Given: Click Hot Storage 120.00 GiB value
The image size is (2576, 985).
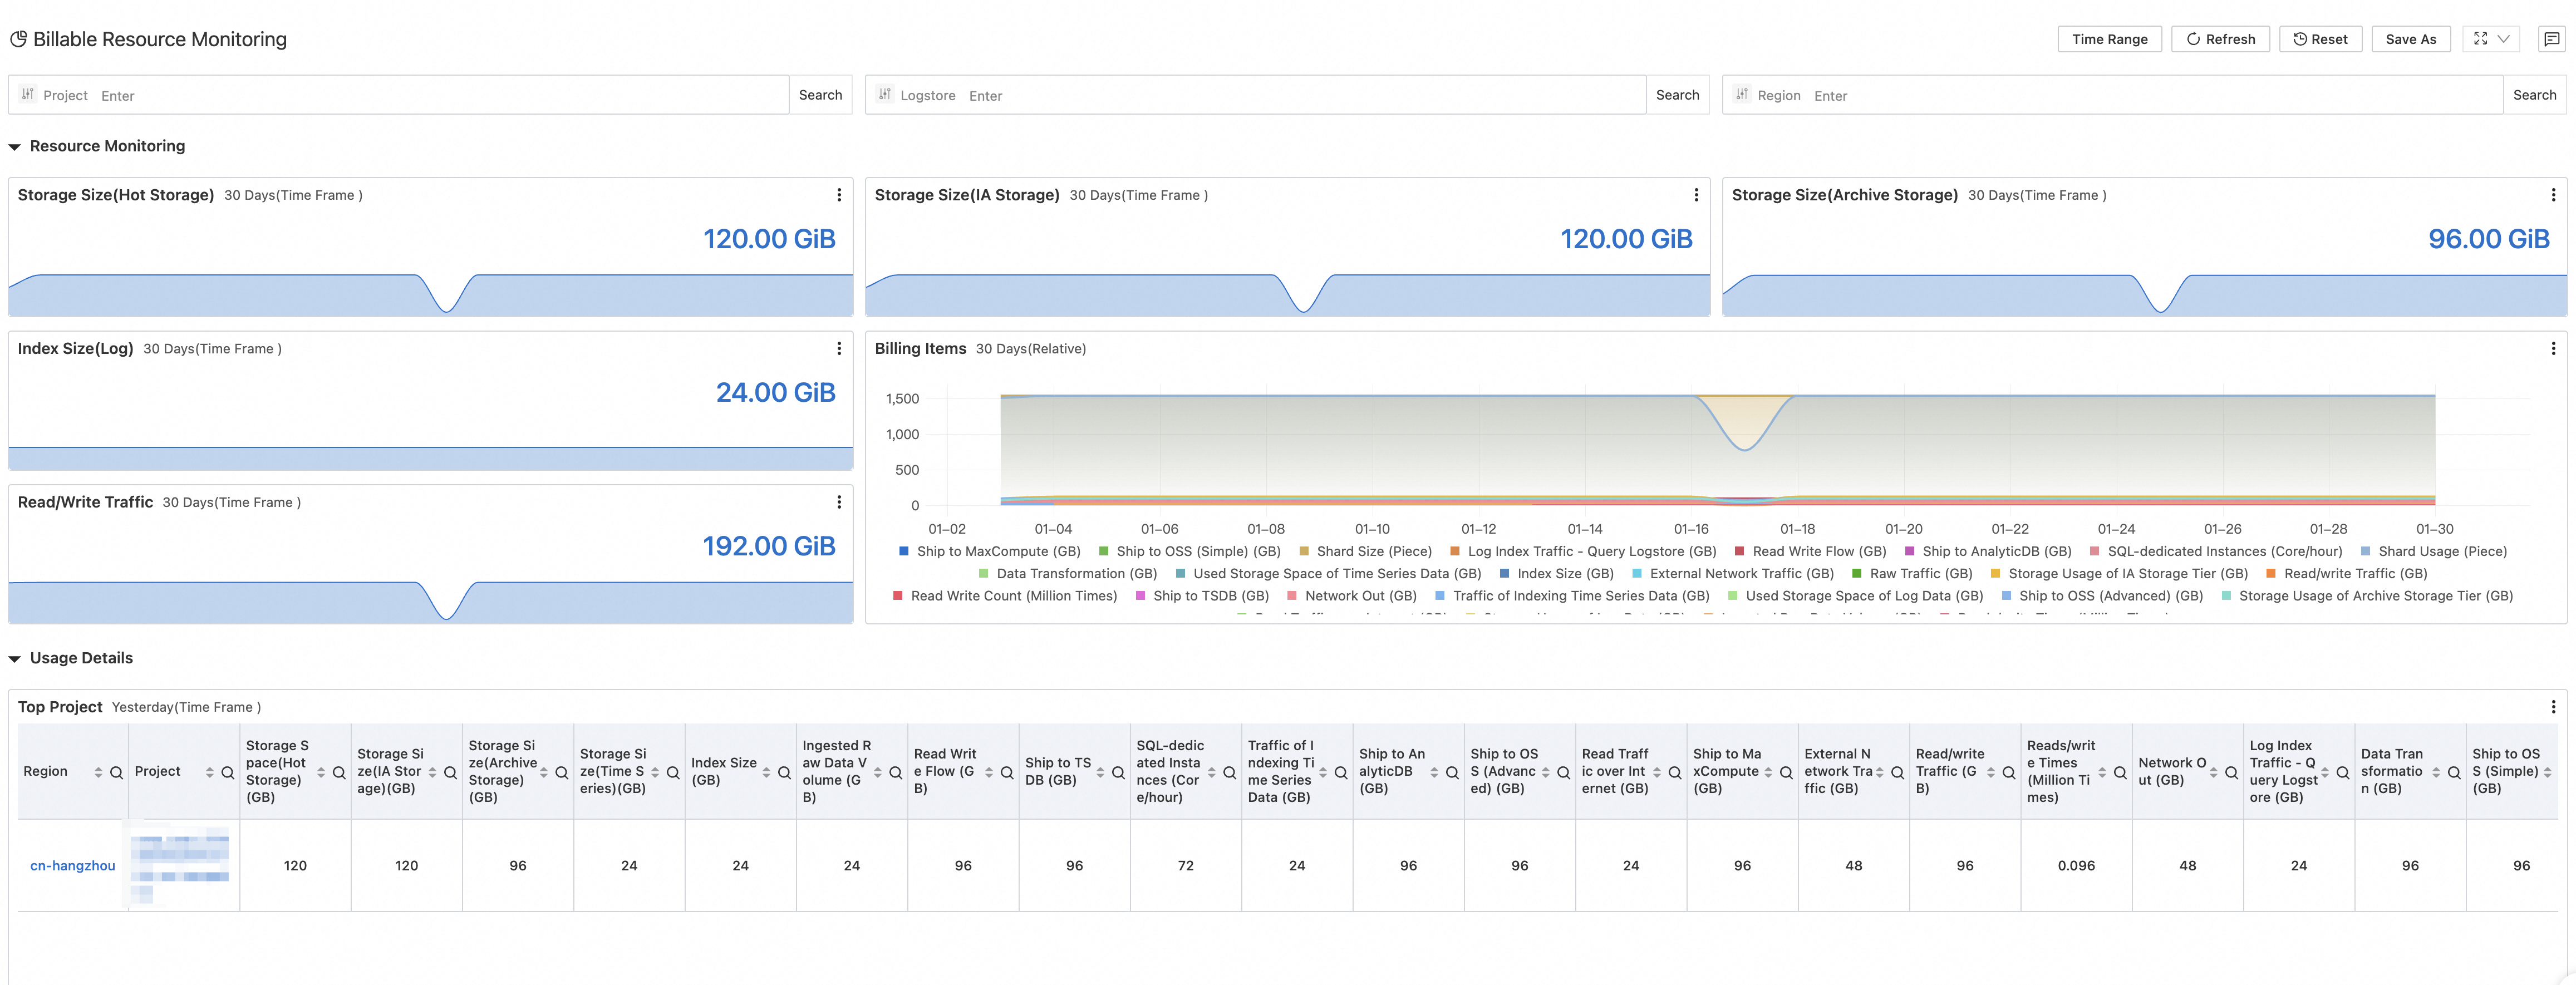Looking at the screenshot, I should pos(769,239).
